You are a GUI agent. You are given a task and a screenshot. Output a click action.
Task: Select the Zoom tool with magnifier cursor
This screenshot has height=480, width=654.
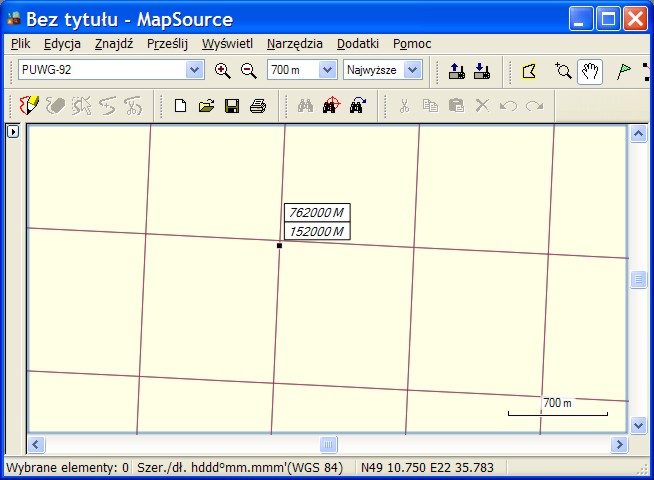pos(563,71)
